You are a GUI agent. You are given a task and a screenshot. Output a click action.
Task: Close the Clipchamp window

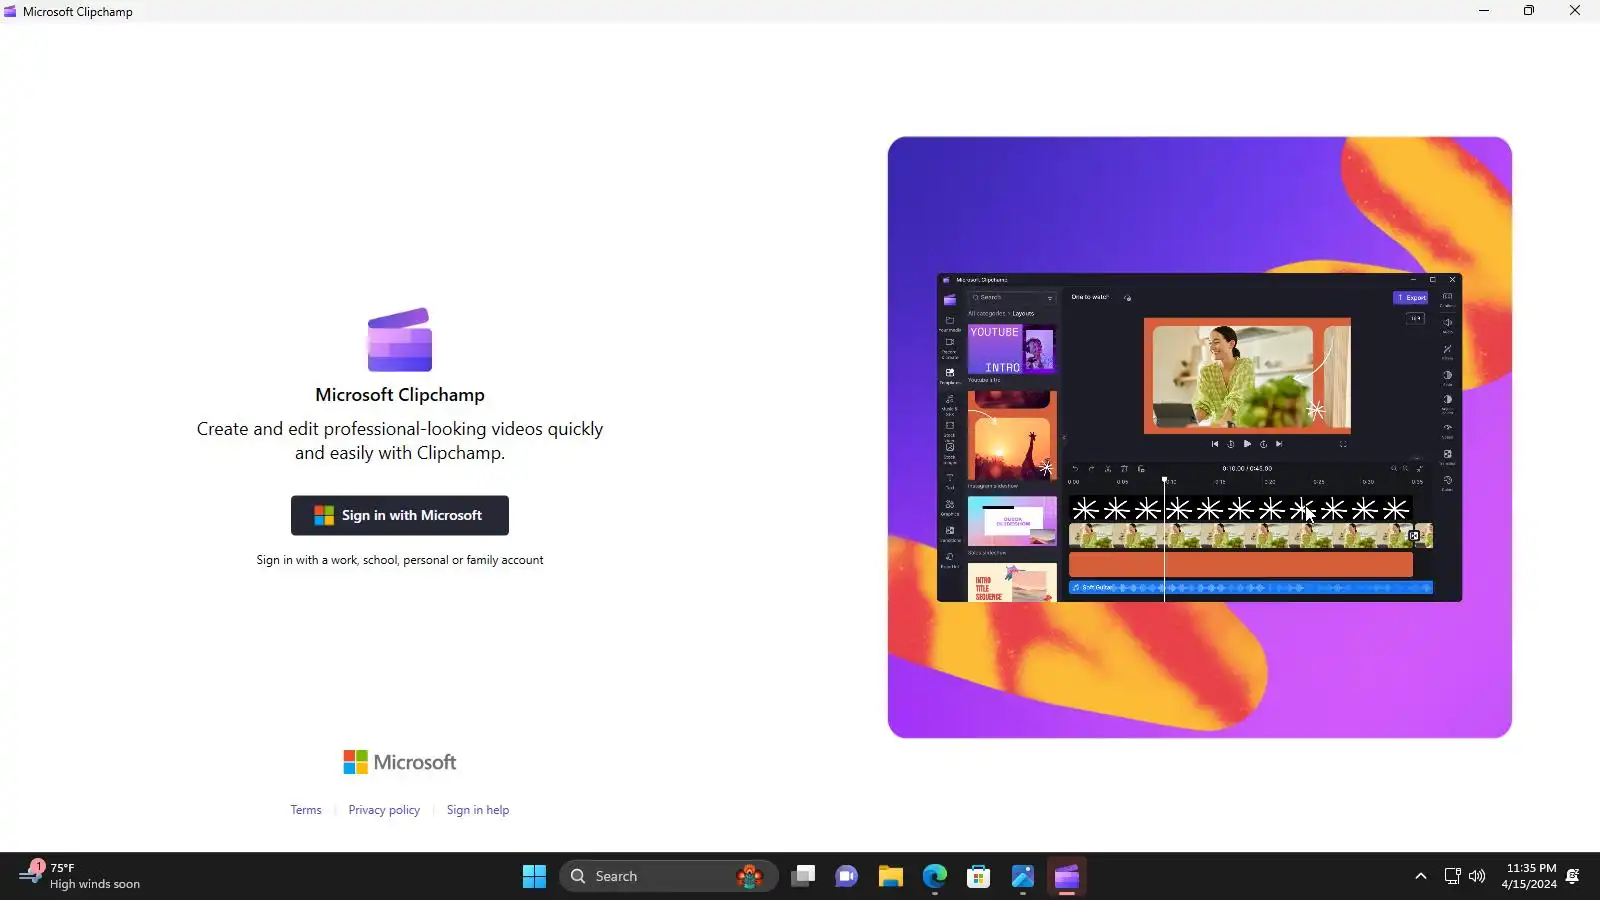click(x=1575, y=11)
